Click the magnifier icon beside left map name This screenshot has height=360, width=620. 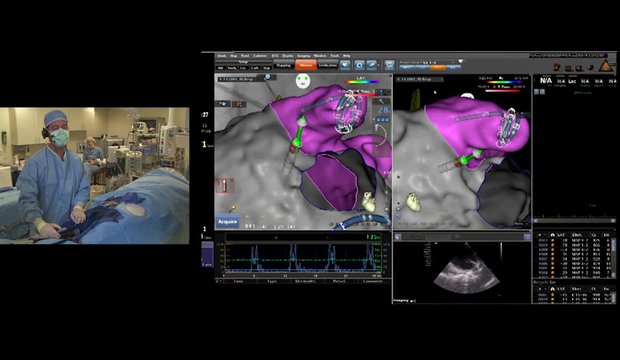coord(268,77)
